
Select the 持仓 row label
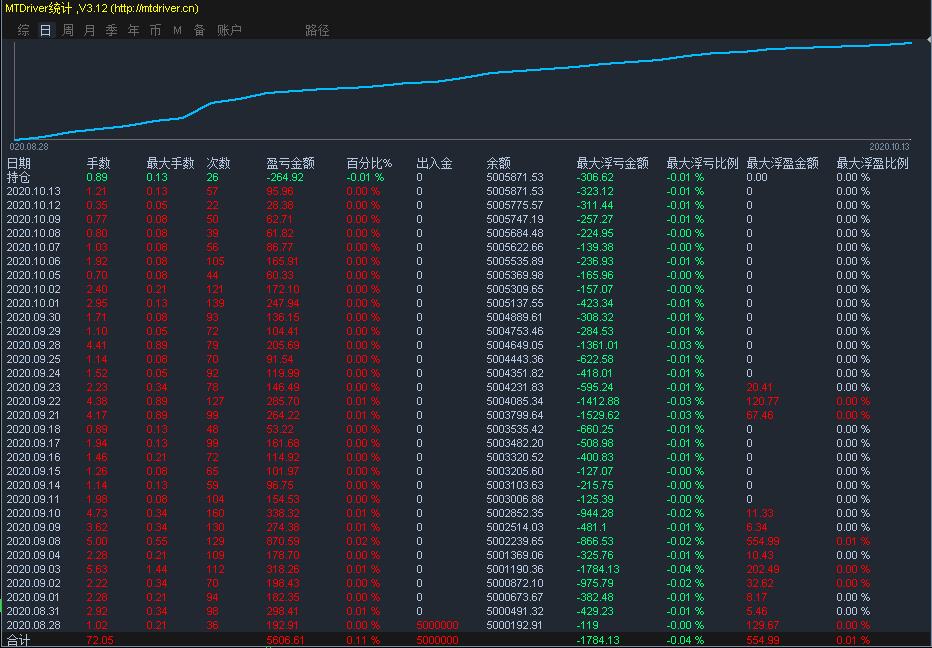point(18,177)
